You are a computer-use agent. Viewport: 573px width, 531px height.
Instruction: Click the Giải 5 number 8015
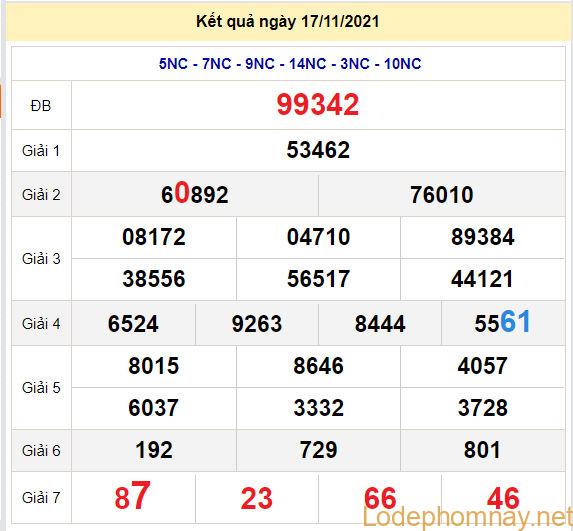tap(154, 365)
